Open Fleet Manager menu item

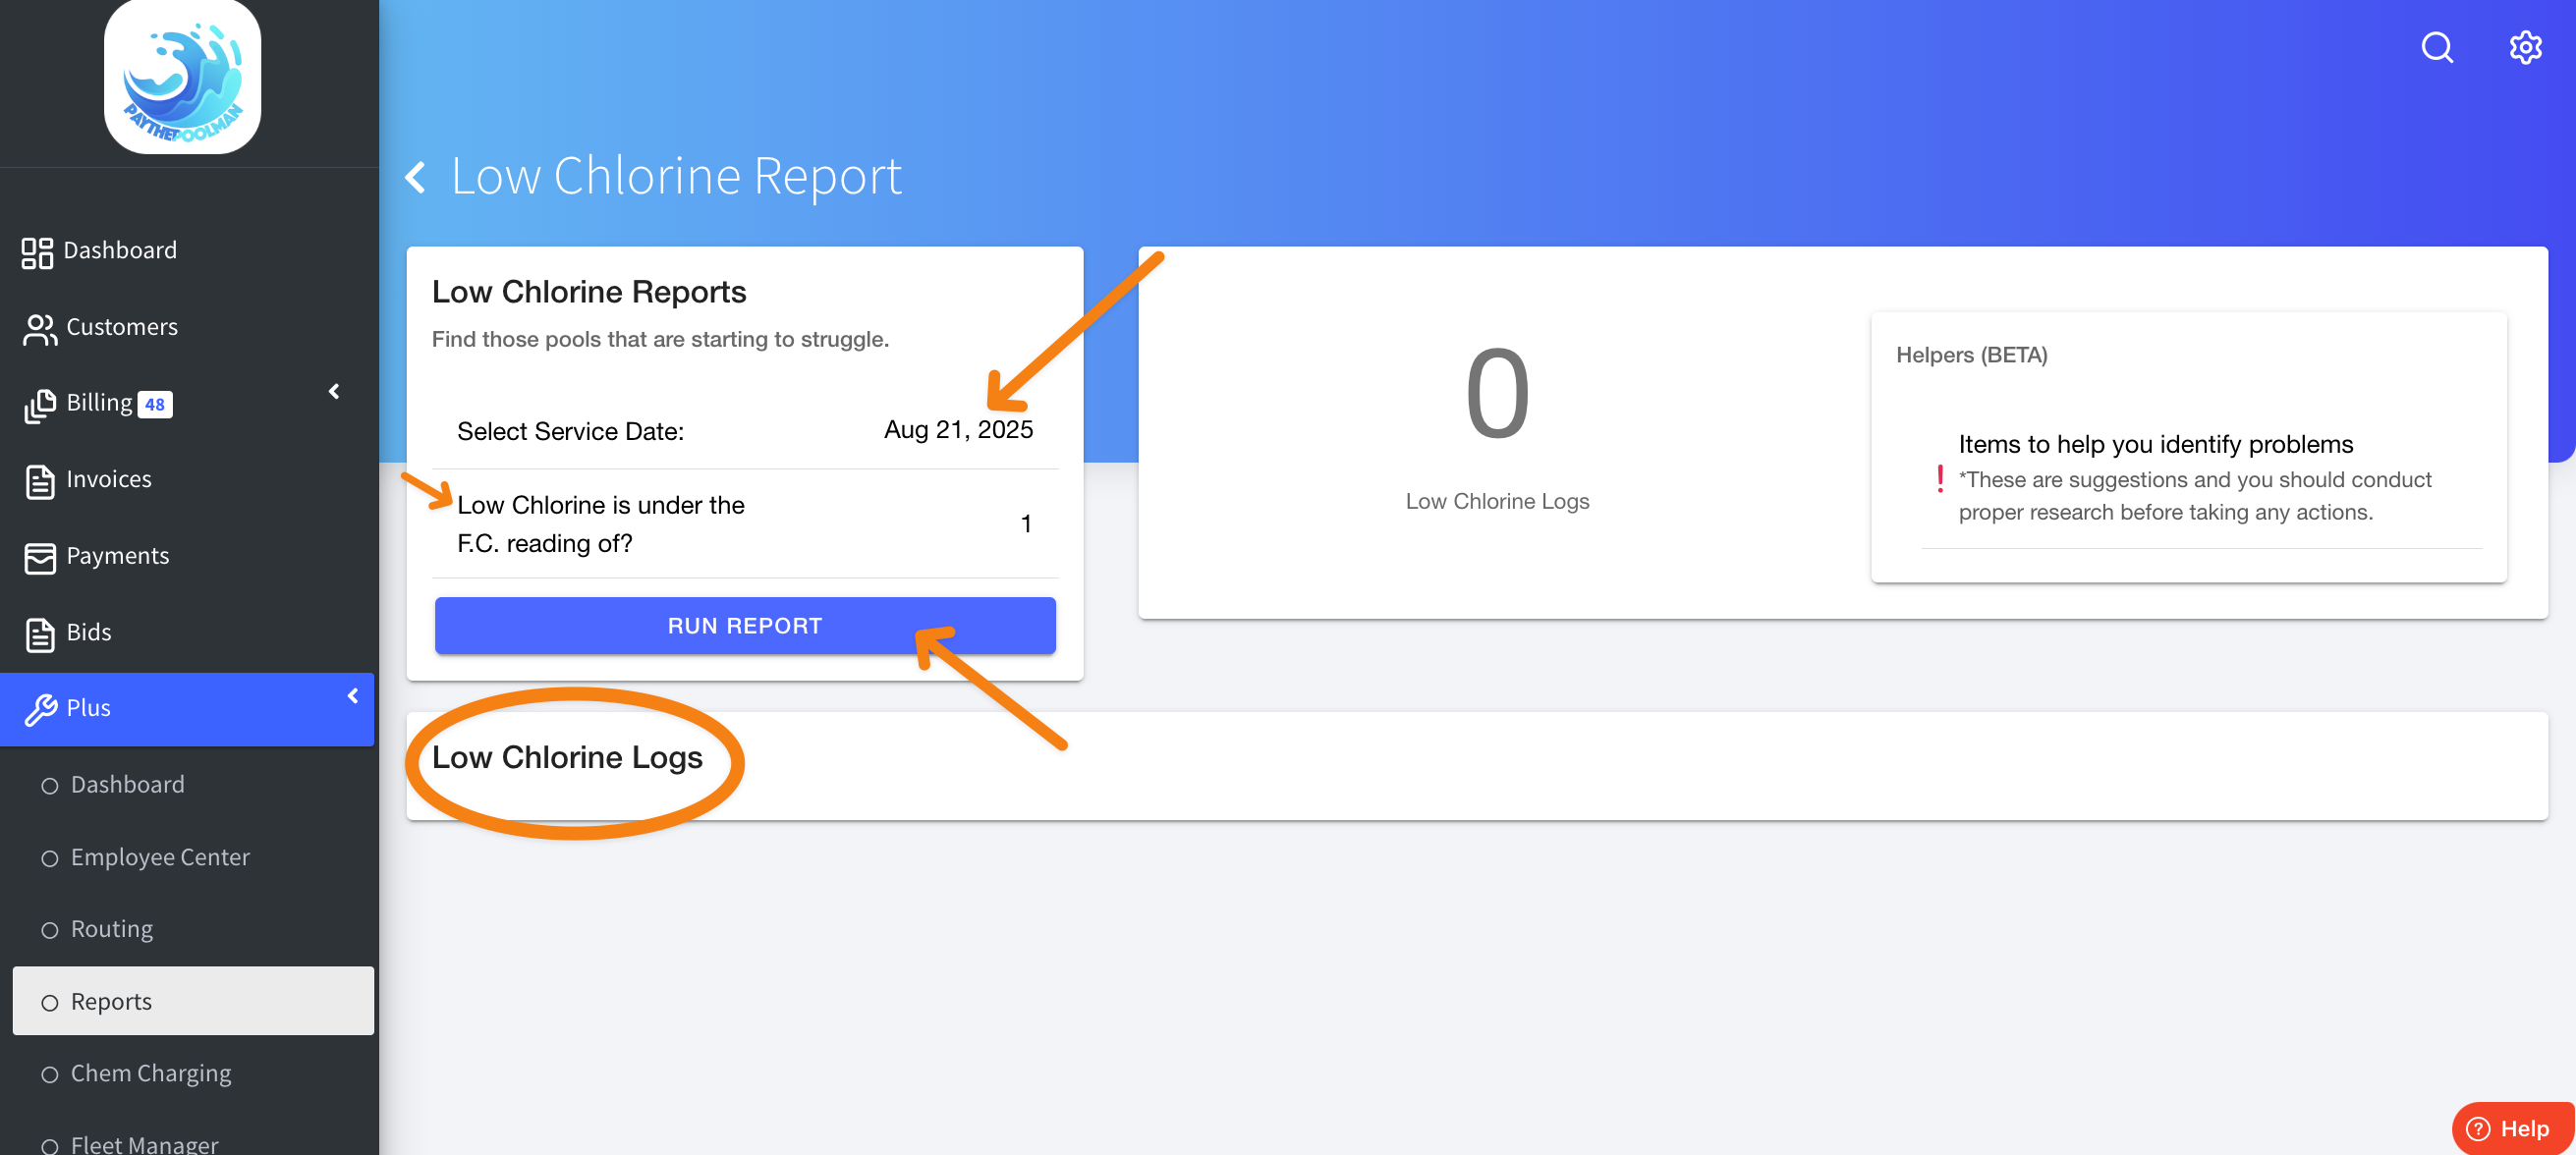click(x=144, y=1143)
